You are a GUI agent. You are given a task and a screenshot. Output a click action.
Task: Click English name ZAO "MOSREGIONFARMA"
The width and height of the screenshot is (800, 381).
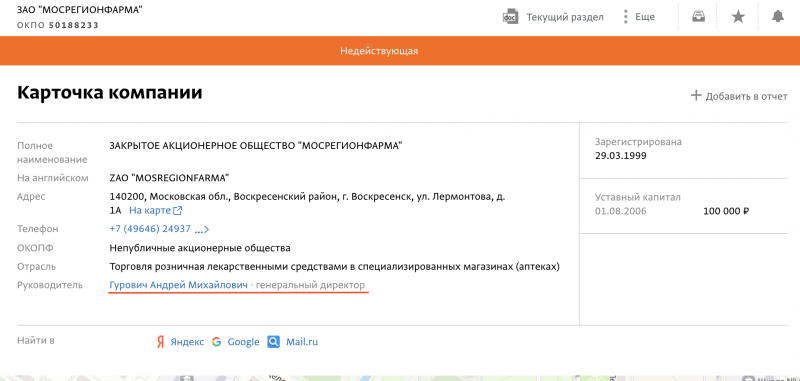pyautogui.click(x=169, y=178)
